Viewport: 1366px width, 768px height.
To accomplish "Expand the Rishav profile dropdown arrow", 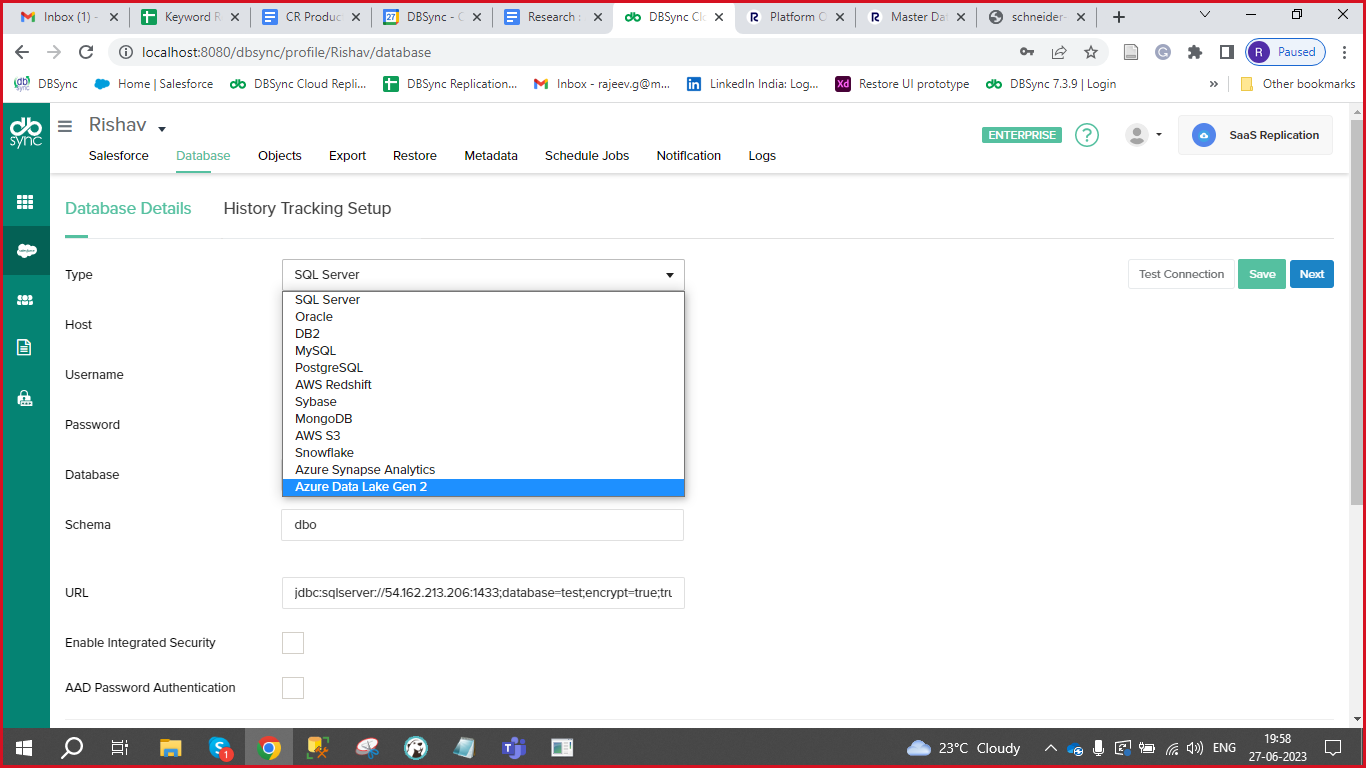I will (162, 129).
